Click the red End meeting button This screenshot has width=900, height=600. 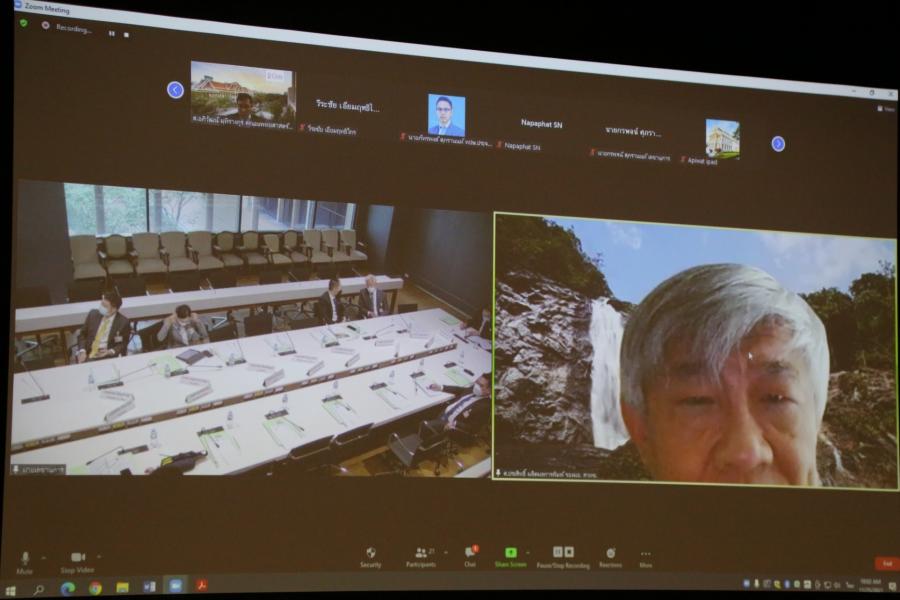[885, 564]
